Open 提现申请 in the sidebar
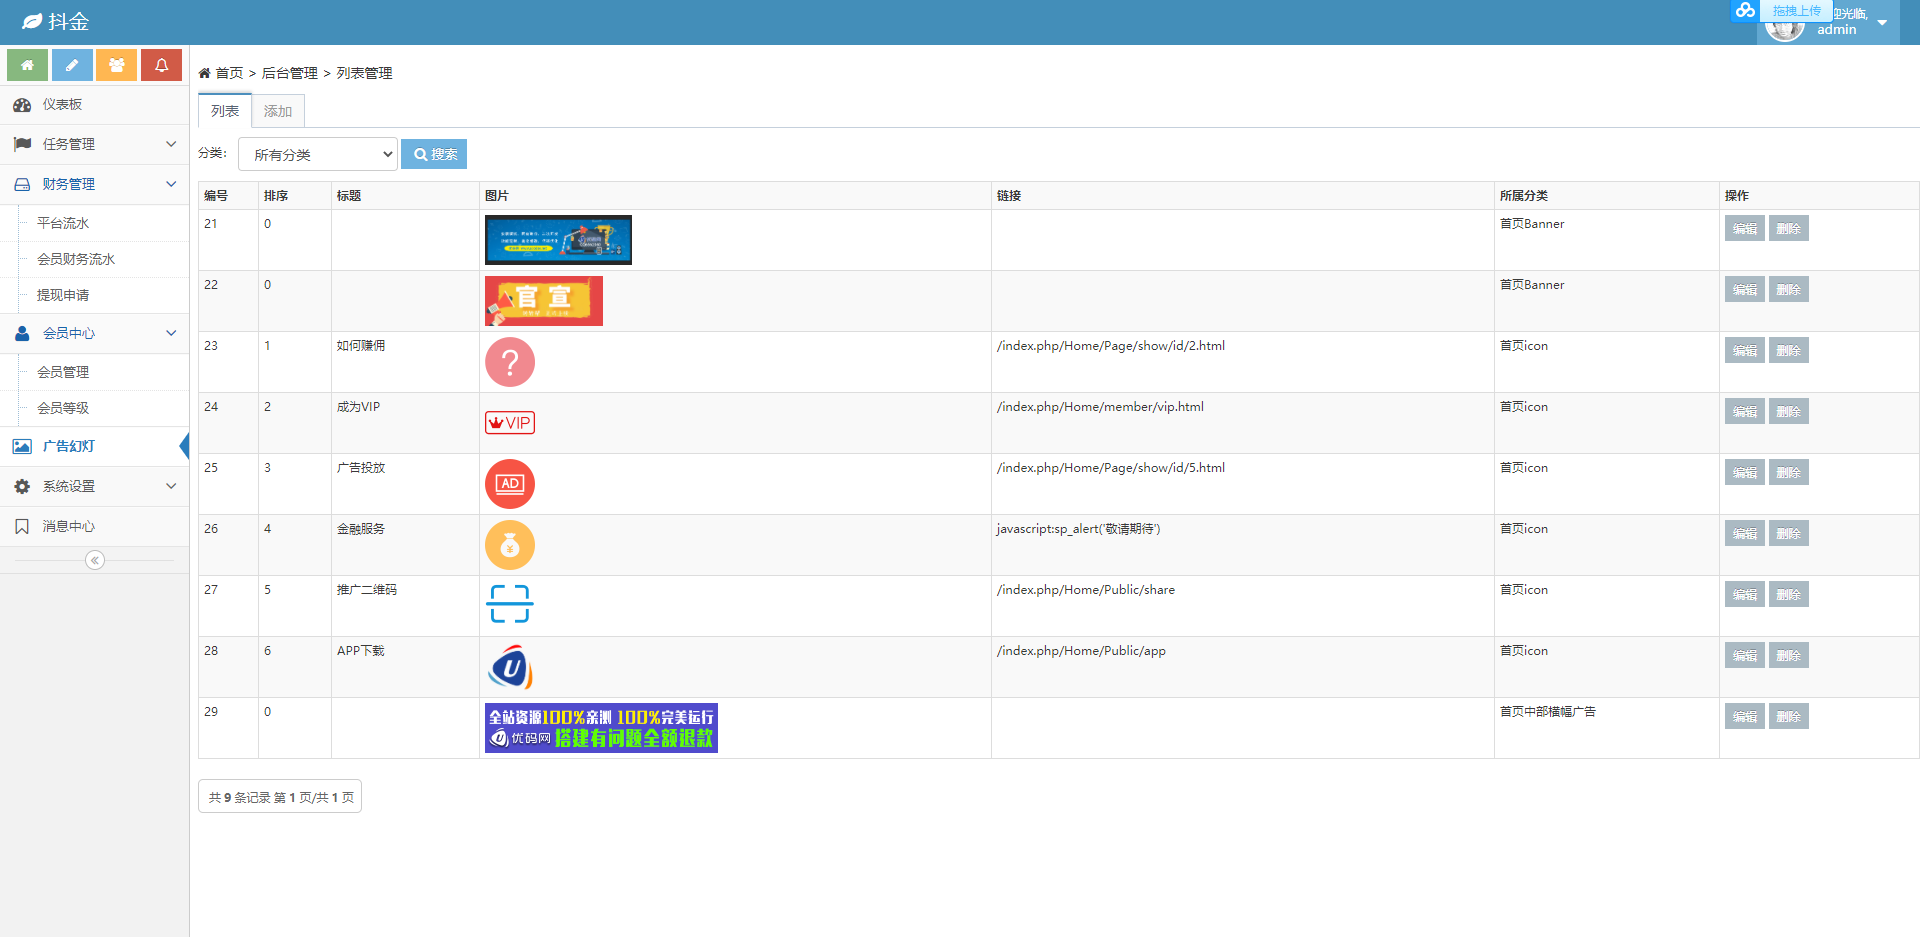1920x937 pixels. tap(63, 295)
